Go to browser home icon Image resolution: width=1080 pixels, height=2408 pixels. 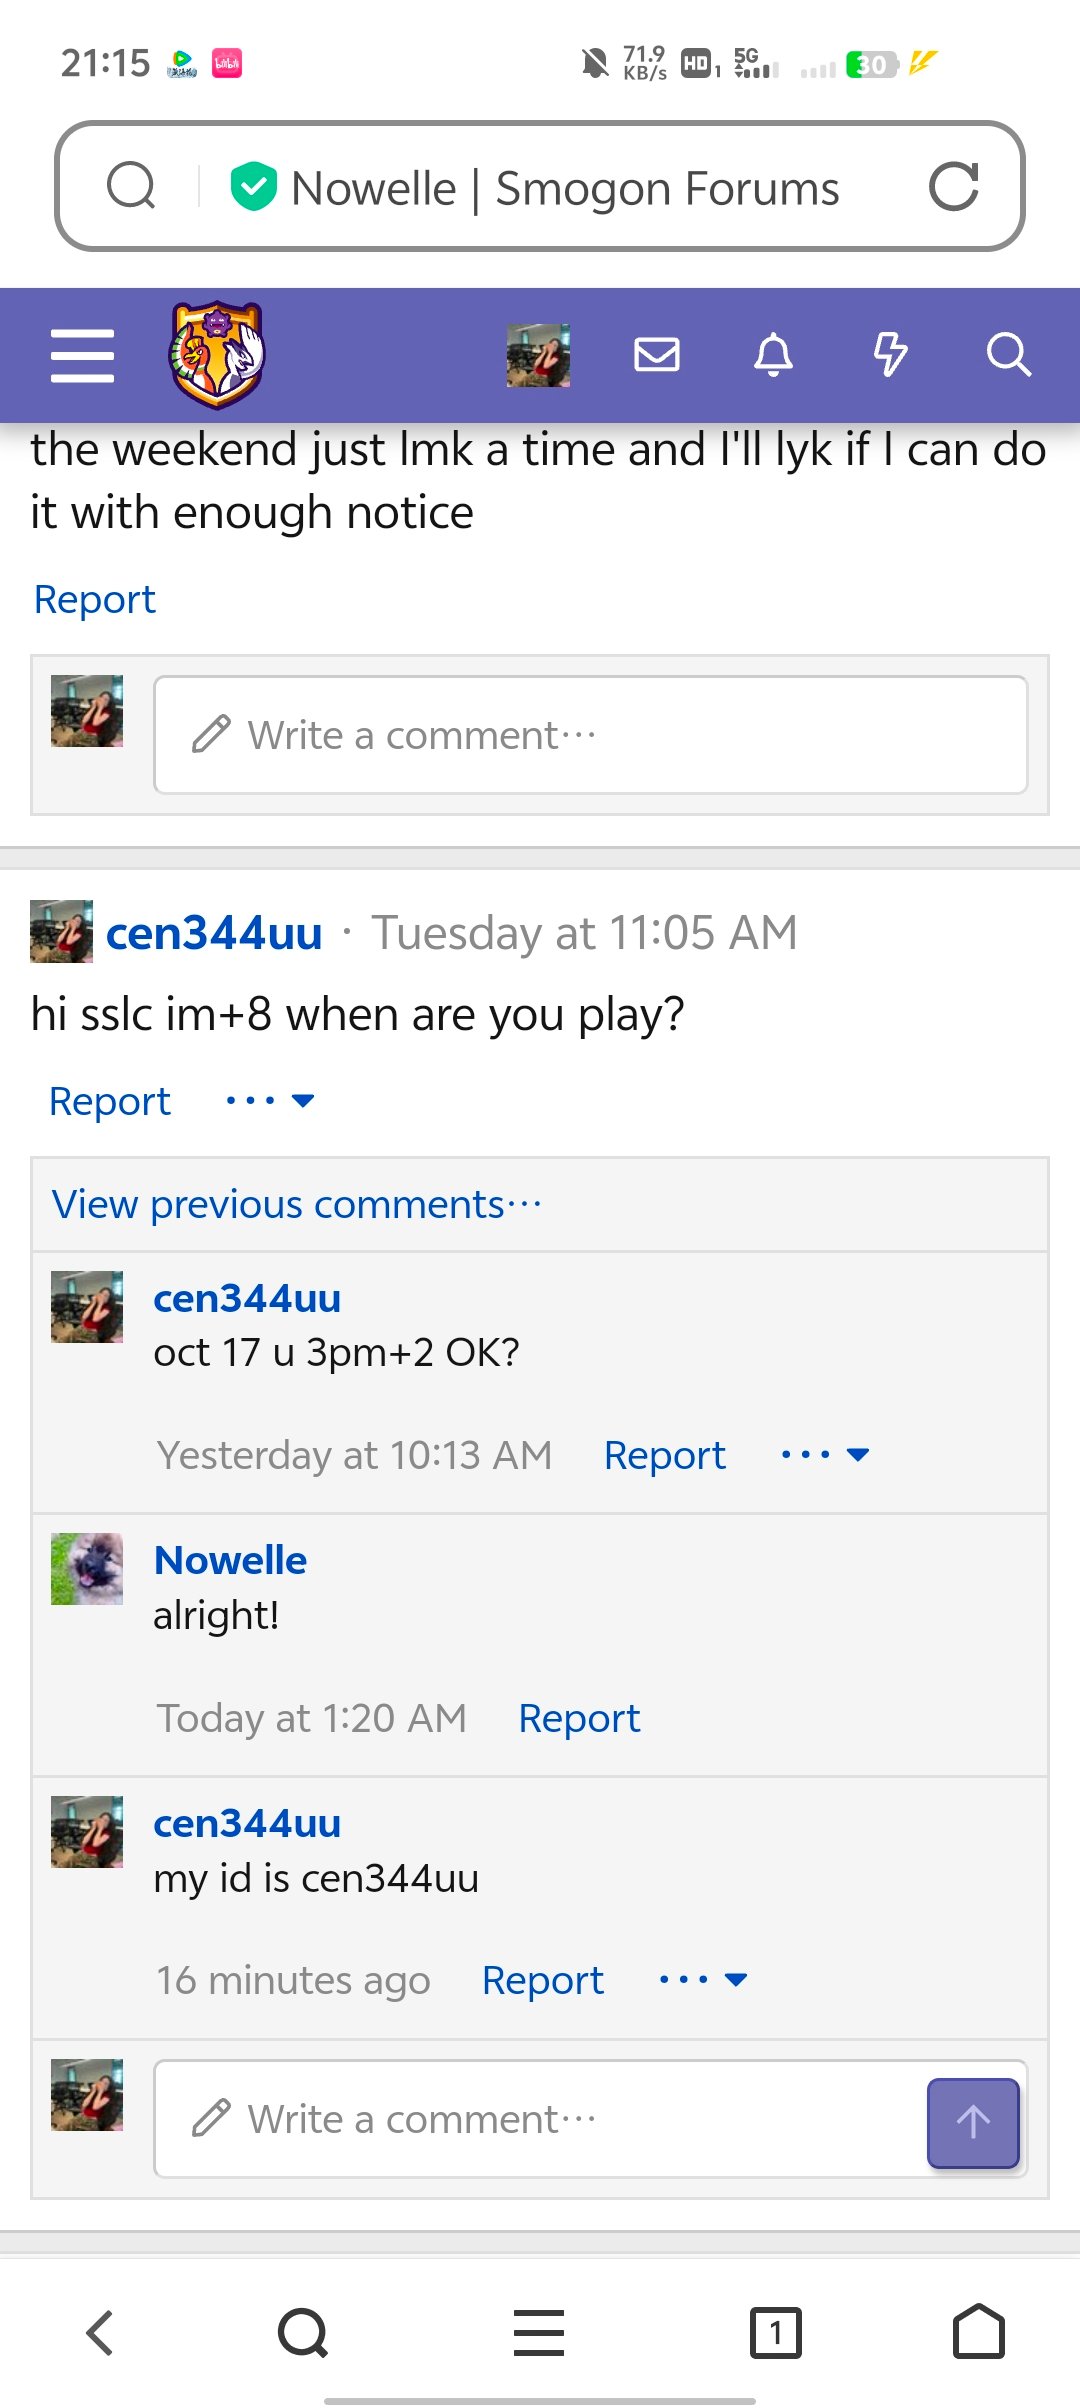pyautogui.click(x=979, y=2332)
